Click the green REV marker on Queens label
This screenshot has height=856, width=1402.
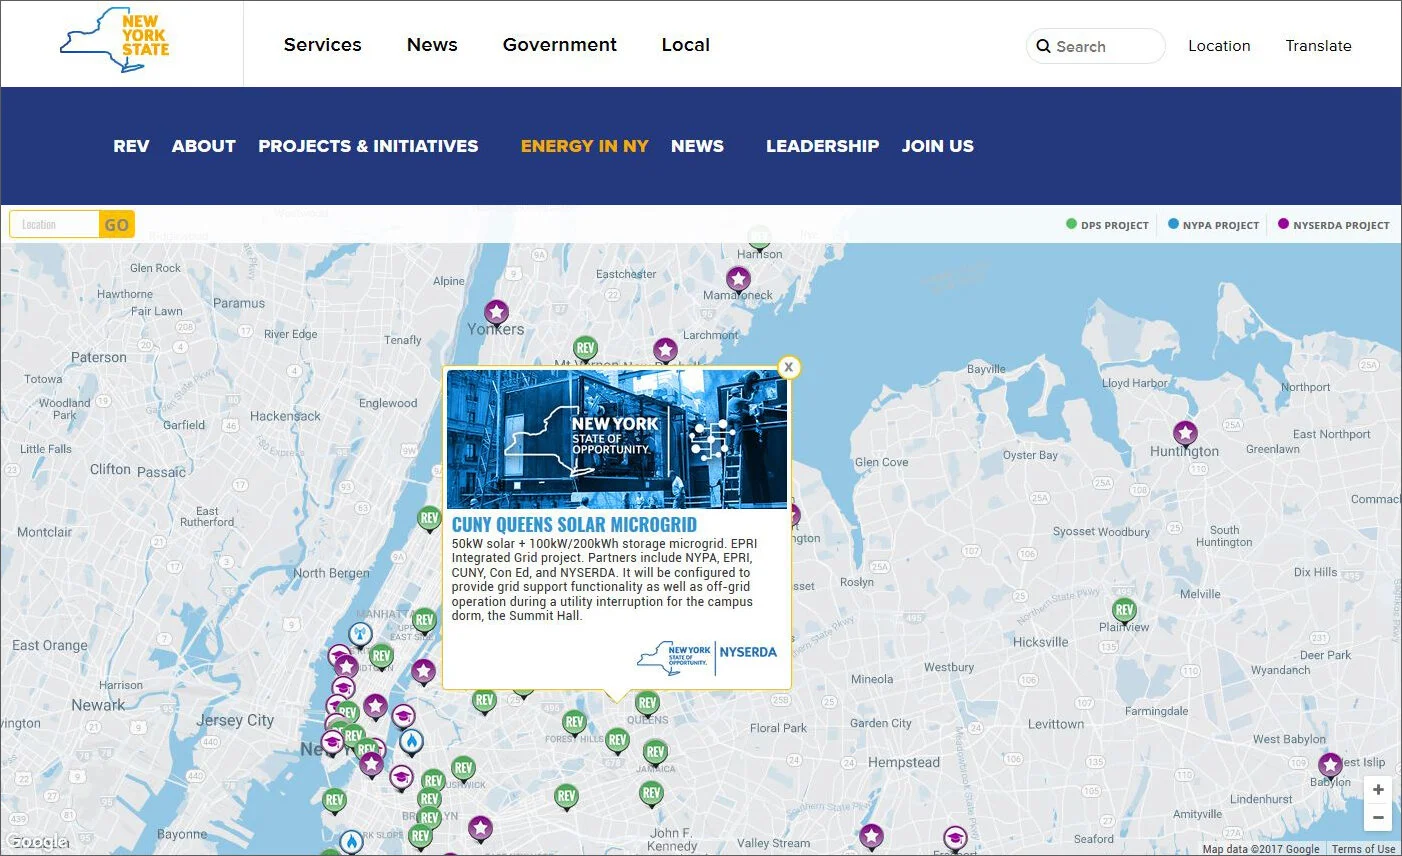(x=647, y=703)
